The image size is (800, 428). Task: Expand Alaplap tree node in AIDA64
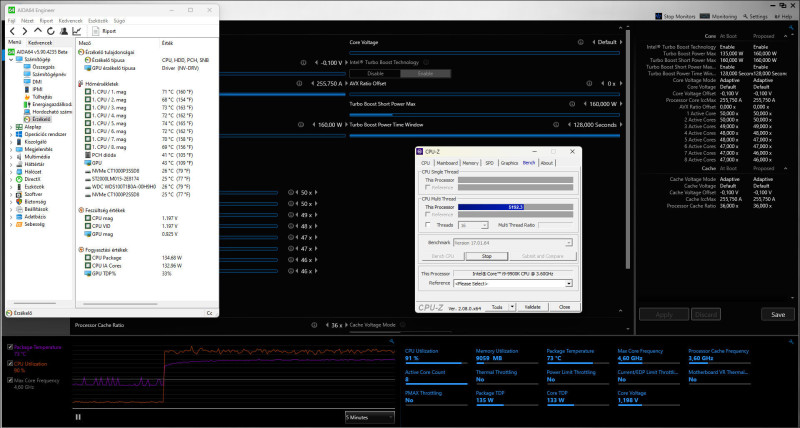pos(11,127)
